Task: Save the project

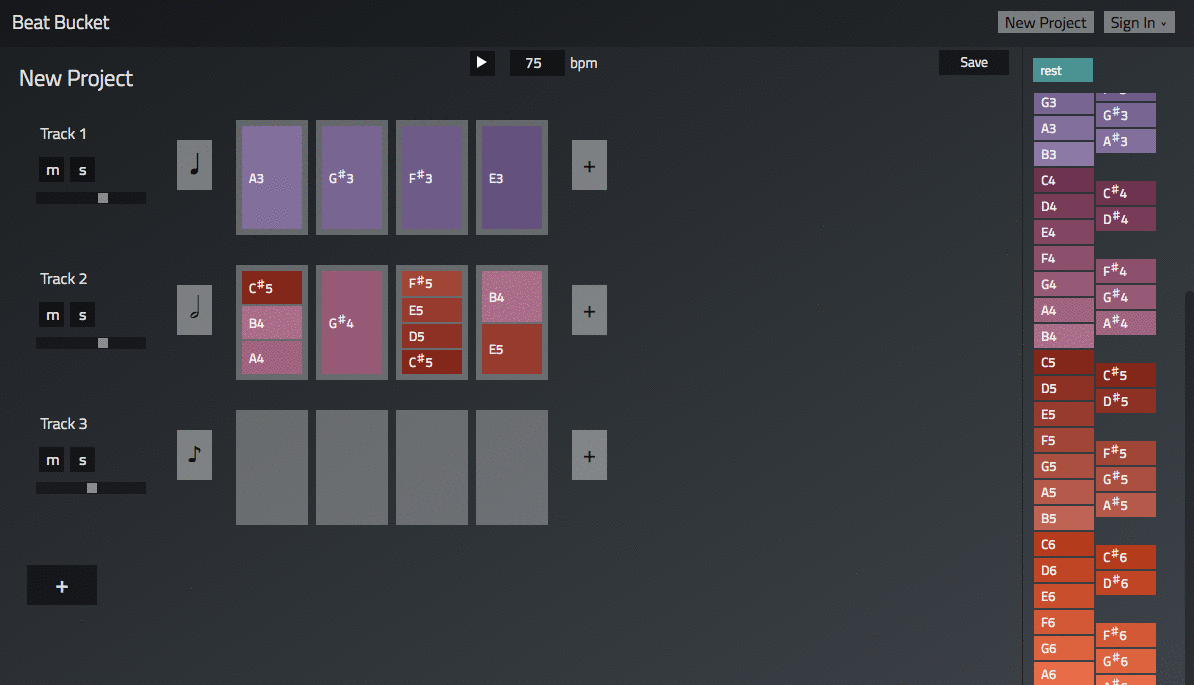Action: [974, 62]
